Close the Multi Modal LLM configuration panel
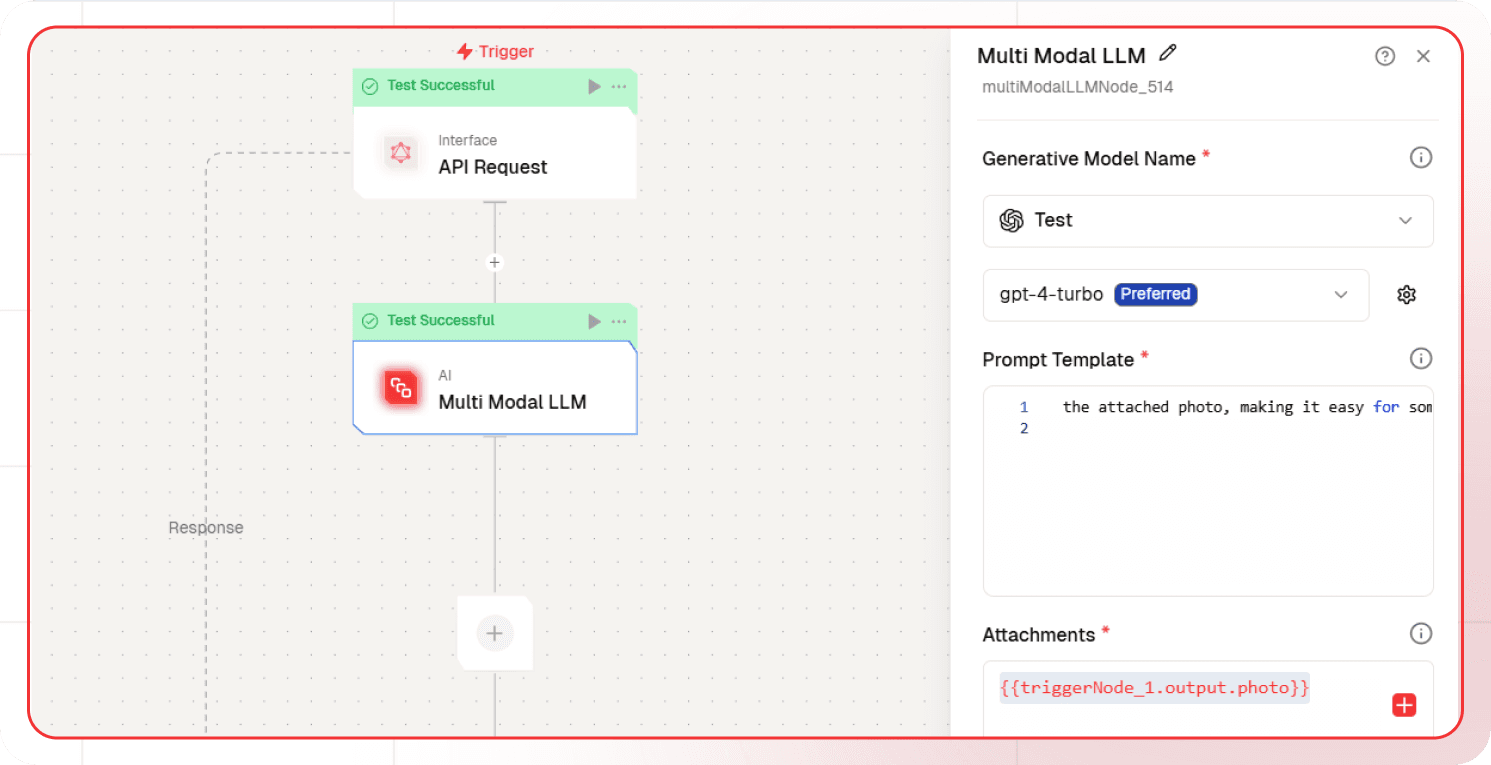1491x765 pixels. click(1423, 56)
